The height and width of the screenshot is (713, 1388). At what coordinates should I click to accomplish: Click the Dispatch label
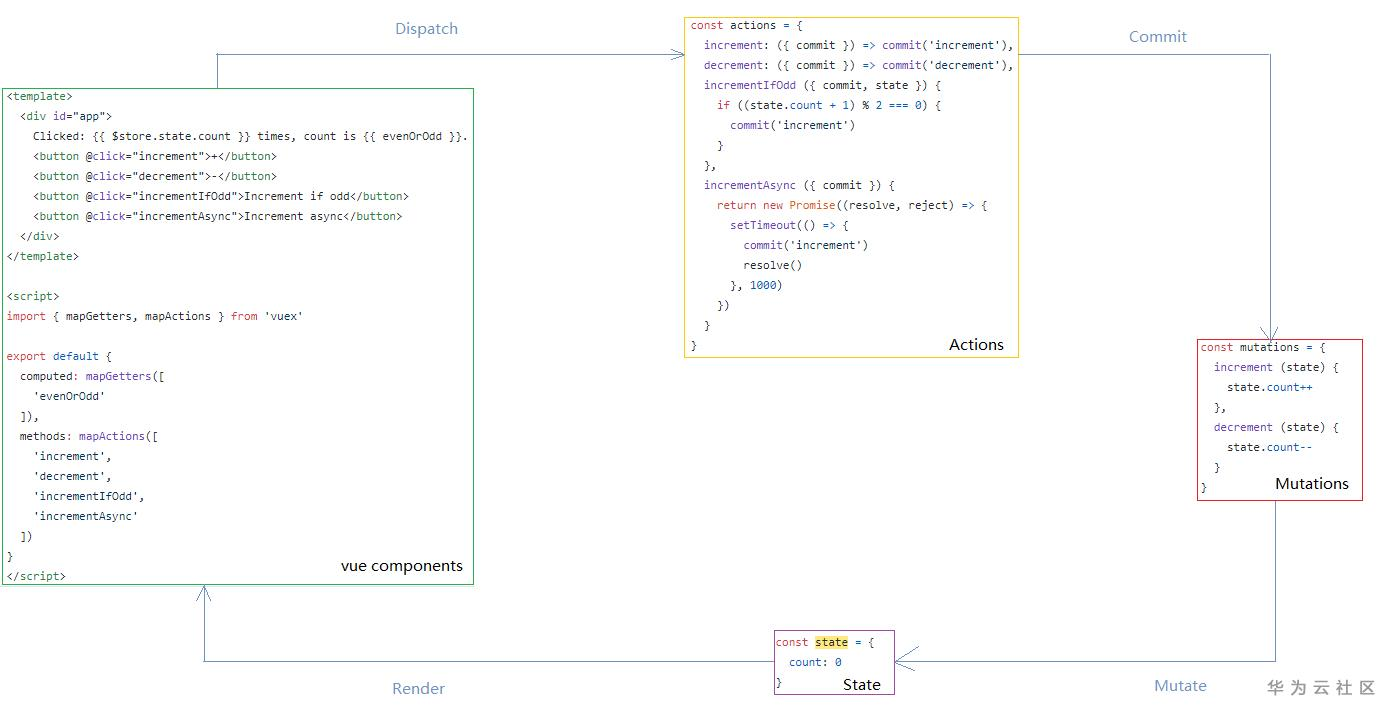426,29
